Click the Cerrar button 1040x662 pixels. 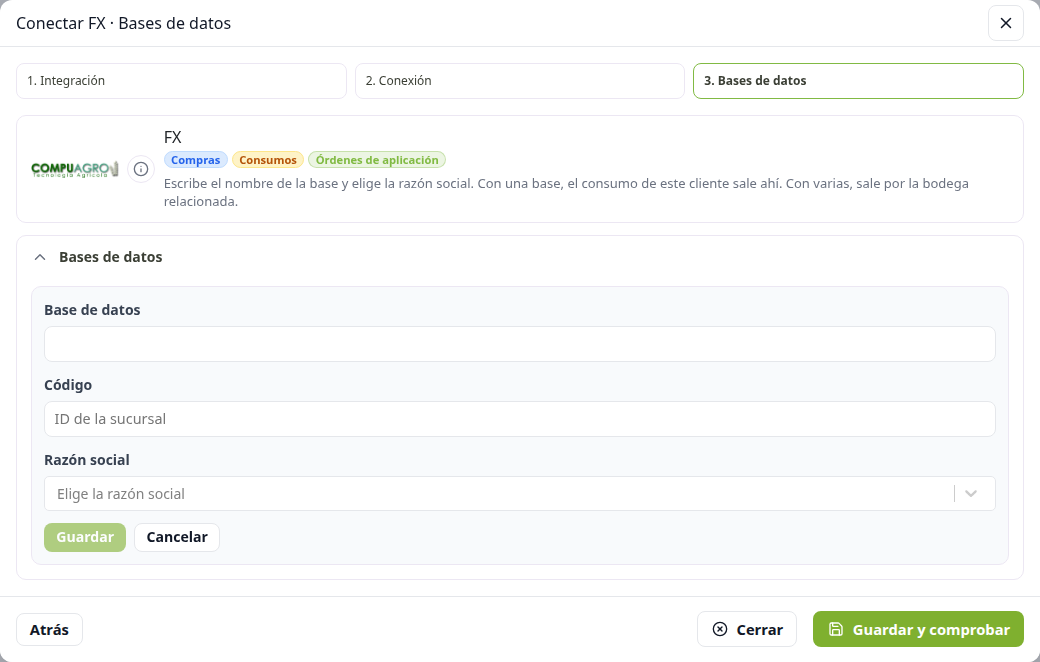[747, 629]
